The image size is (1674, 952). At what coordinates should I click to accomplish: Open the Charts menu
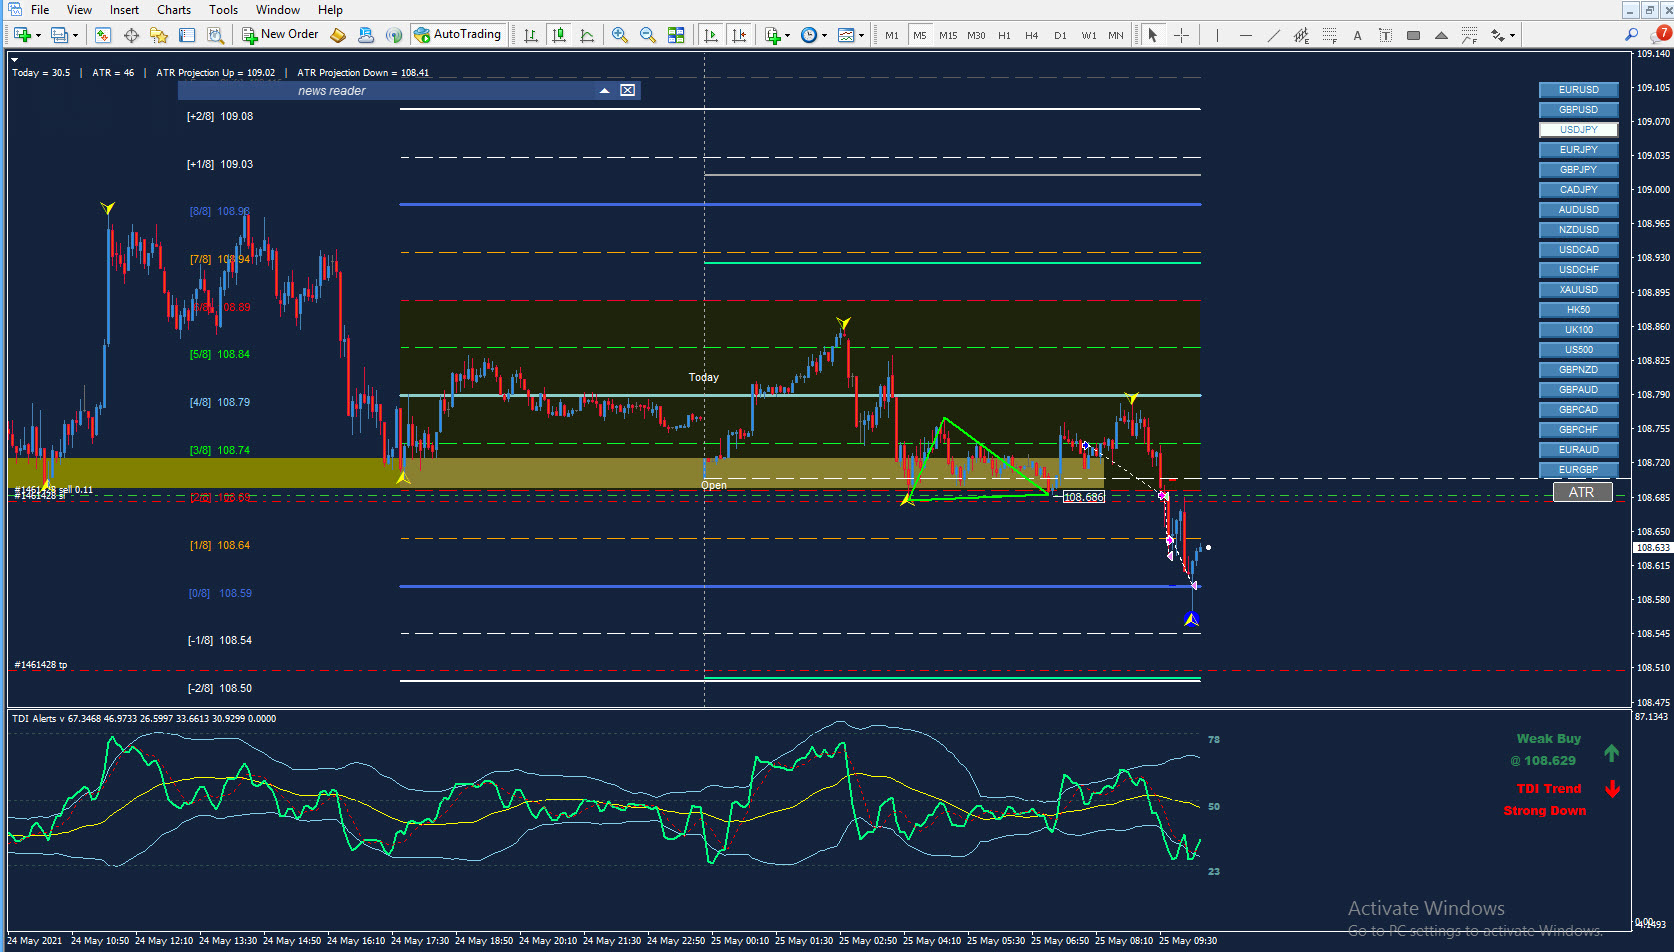(x=173, y=10)
